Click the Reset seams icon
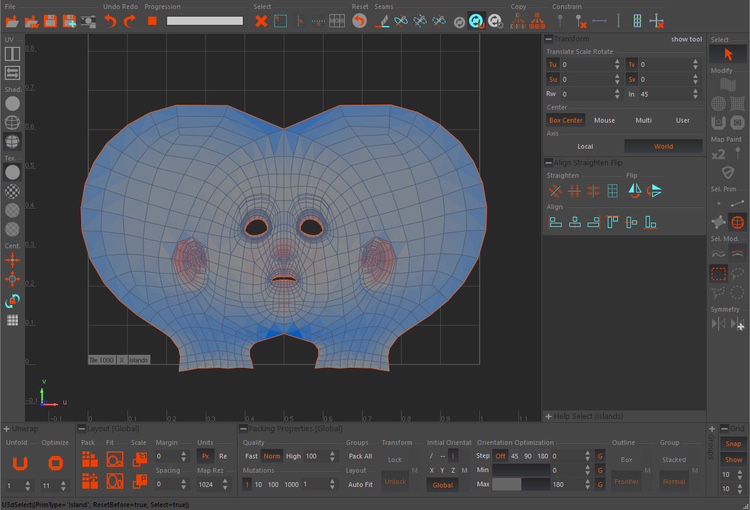 pos(360,21)
